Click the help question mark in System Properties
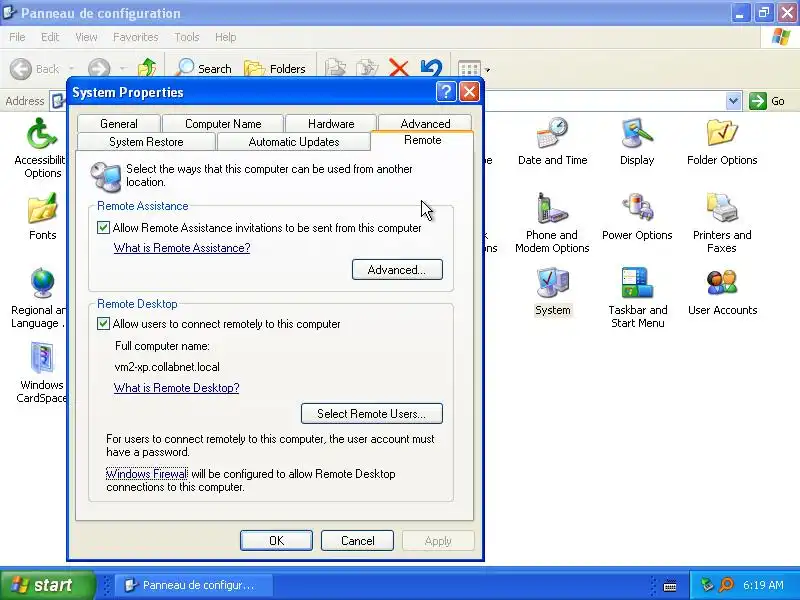The width and height of the screenshot is (800, 600). pos(446,92)
